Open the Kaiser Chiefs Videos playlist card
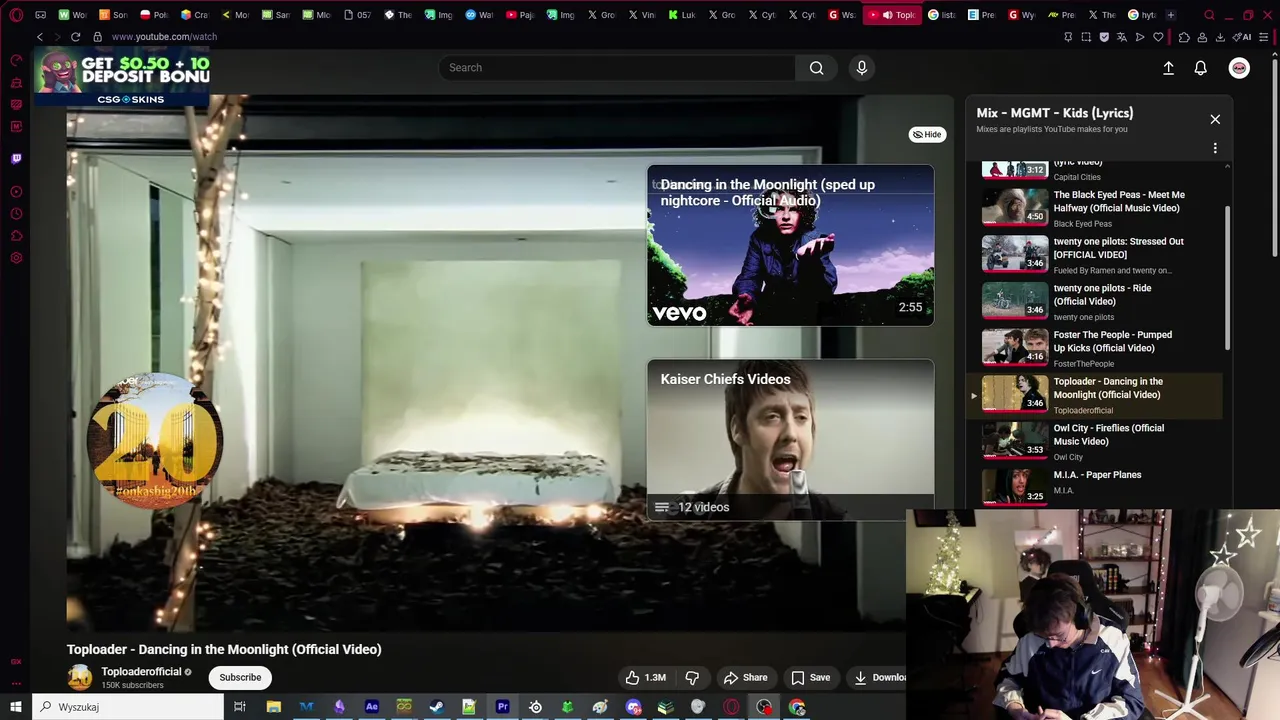This screenshot has width=1280, height=720. pyautogui.click(x=790, y=440)
